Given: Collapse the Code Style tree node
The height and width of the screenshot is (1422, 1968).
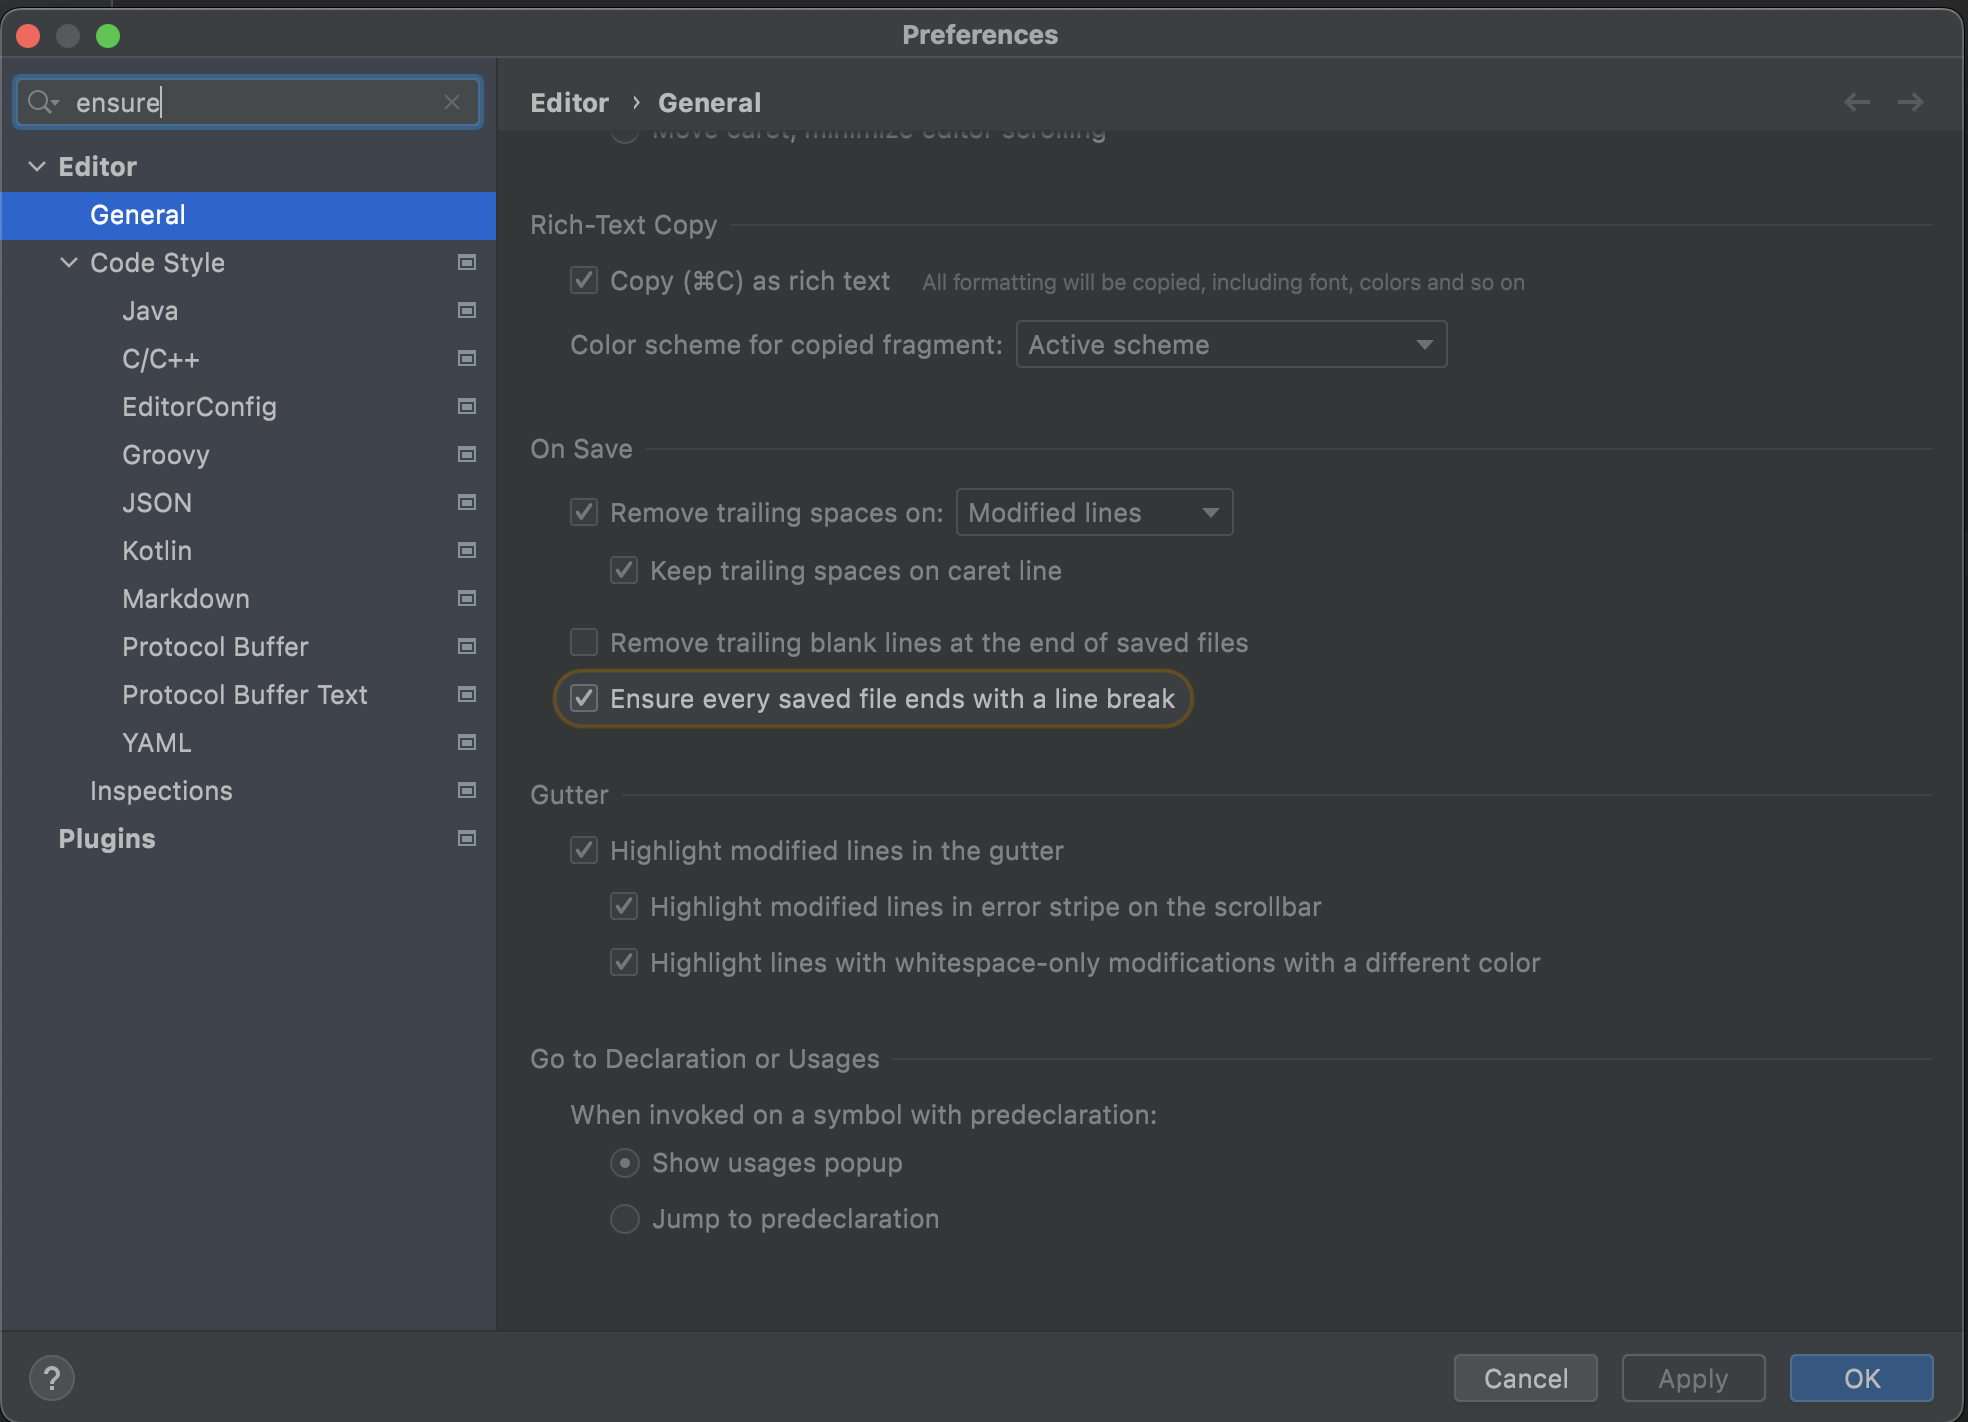Looking at the screenshot, I should (69, 262).
